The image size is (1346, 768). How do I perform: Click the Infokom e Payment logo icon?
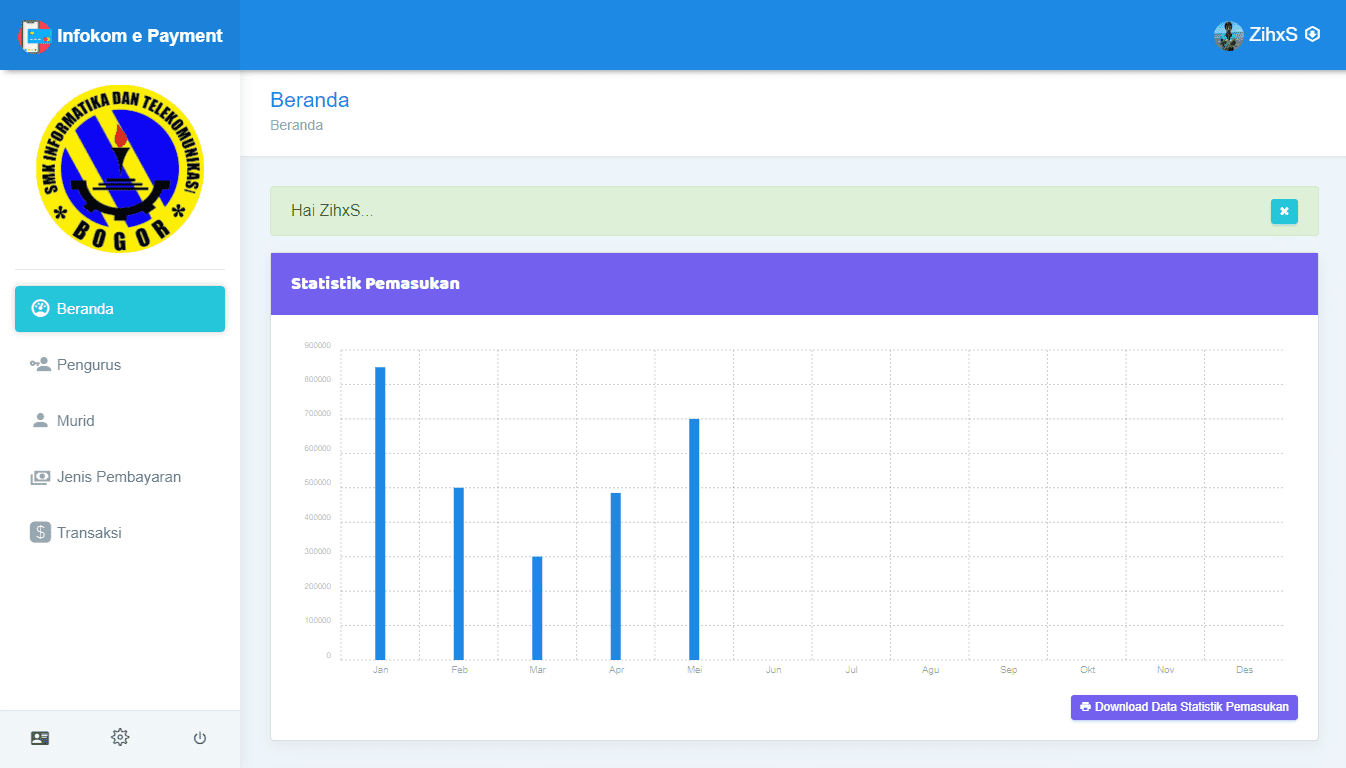pos(34,36)
